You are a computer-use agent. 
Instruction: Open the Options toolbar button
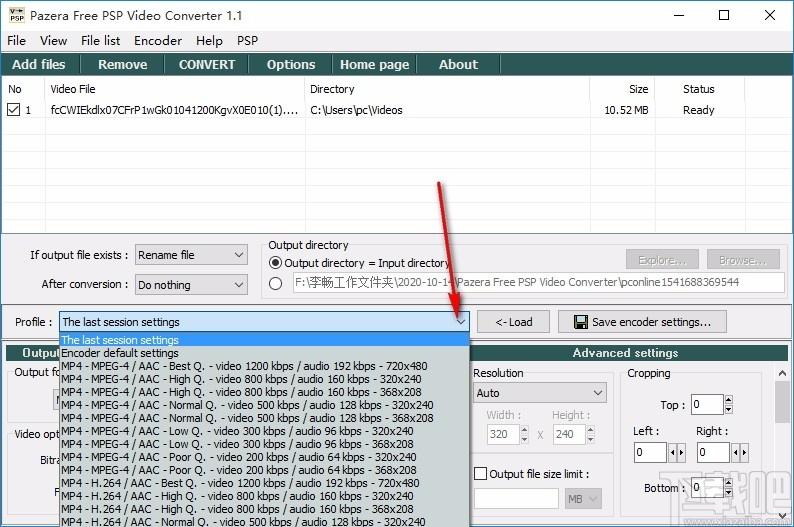(x=291, y=64)
